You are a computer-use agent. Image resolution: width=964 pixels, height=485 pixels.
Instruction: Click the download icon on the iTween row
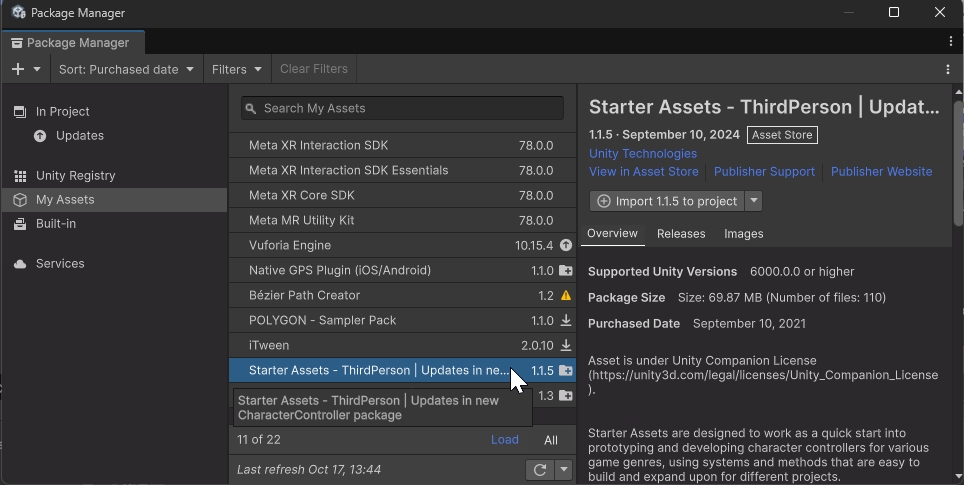pyautogui.click(x=566, y=345)
